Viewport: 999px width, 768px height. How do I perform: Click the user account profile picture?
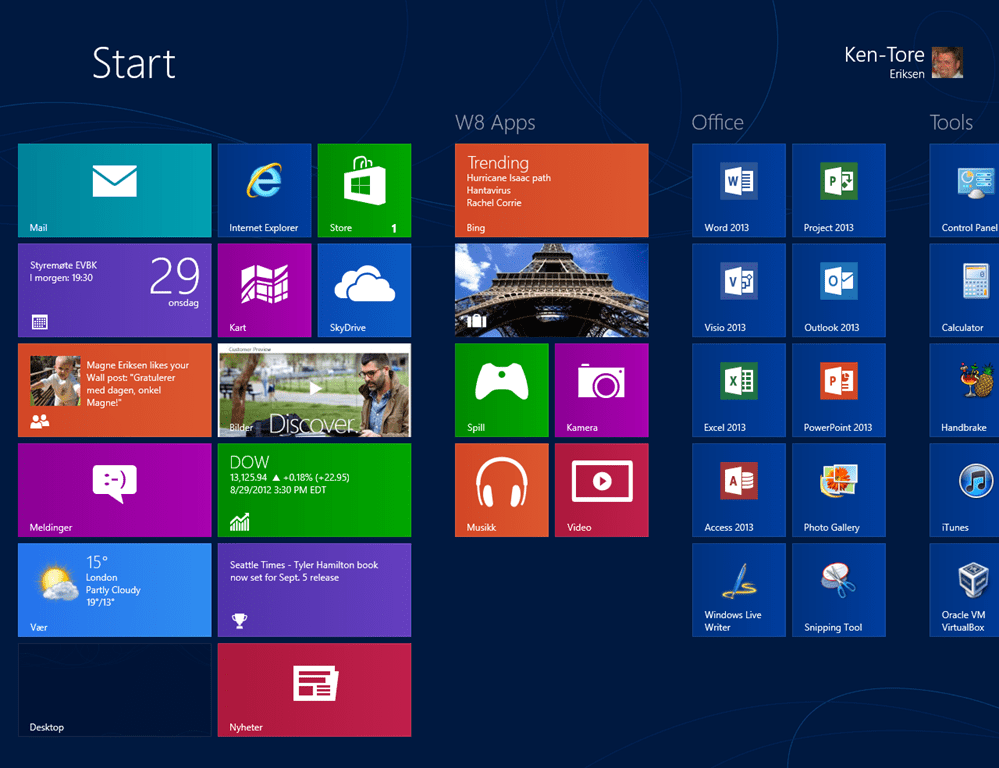tap(947, 62)
